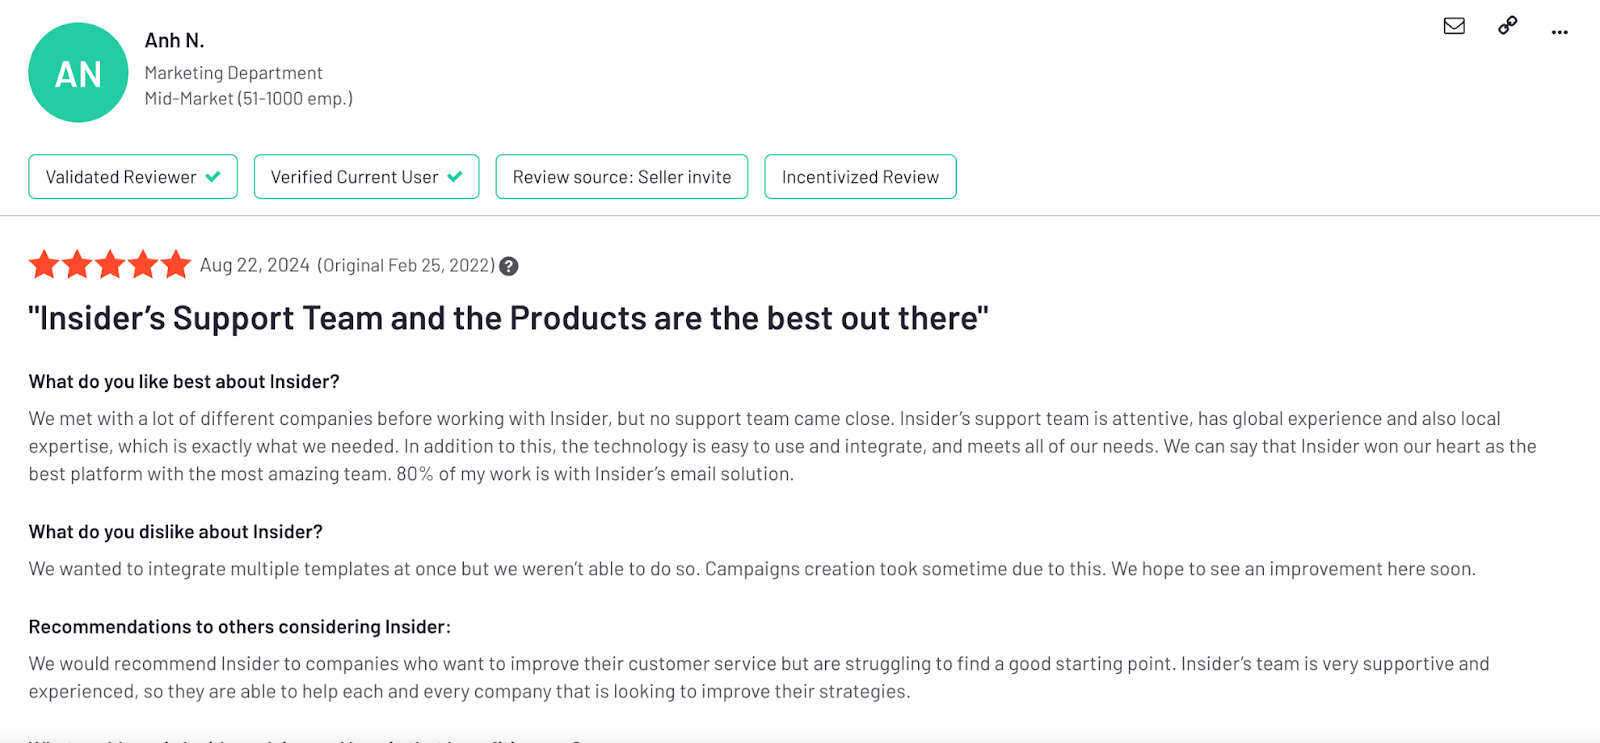Click the Incentivized Review badge
This screenshot has height=743, width=1600.
pos(860,177)
